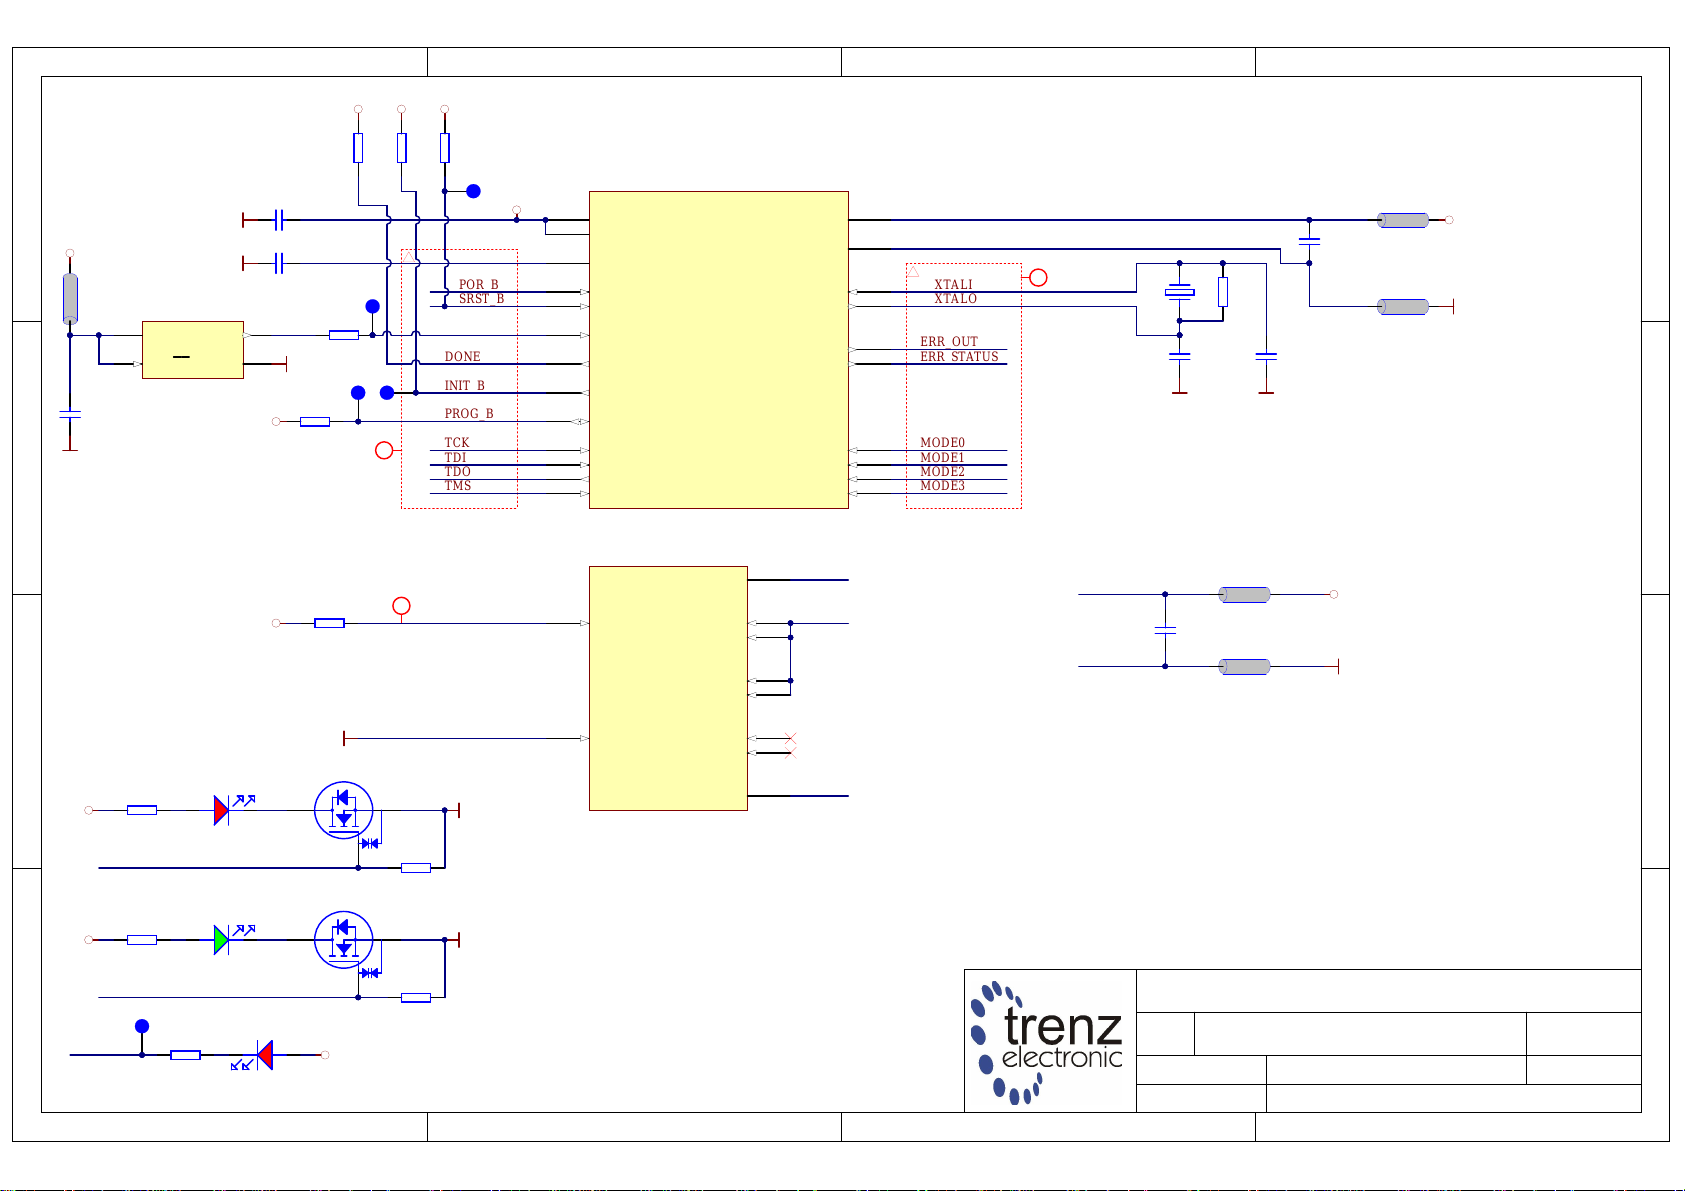
Task: Select the vertical resistor right of the crystal
Action: [x=1223, y=292]
